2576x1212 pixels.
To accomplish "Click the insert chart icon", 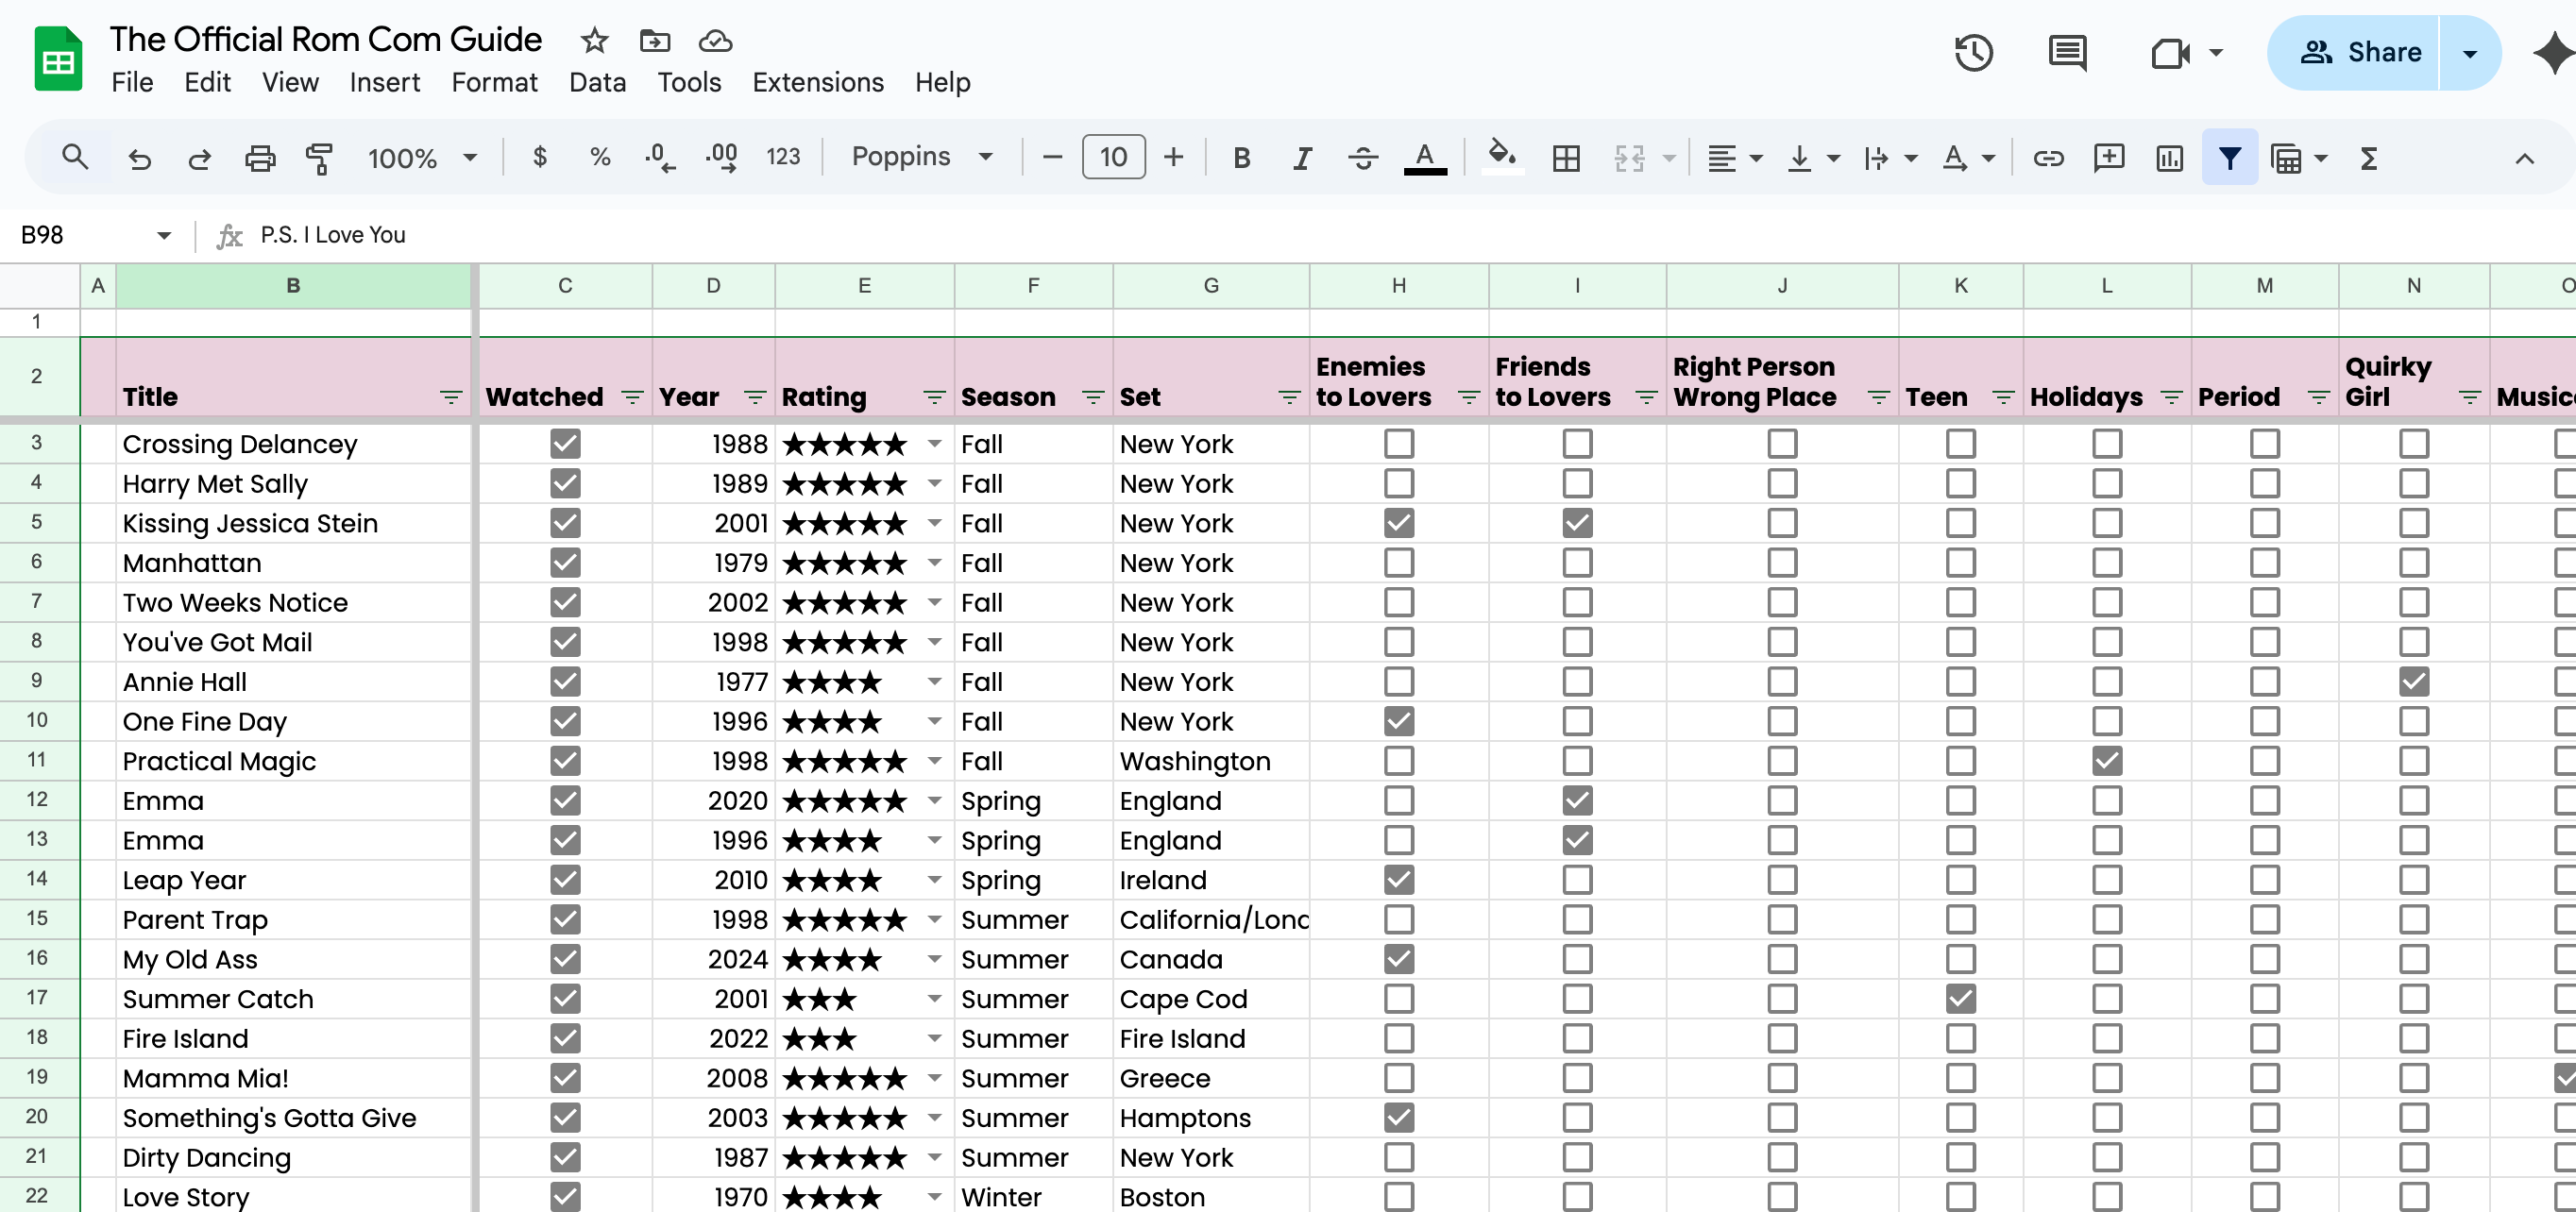I will coord(2169,158).
